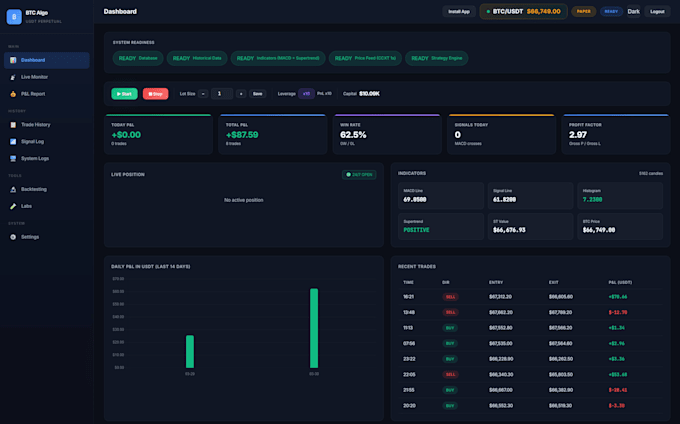
Task: Open the Live Monitor page
Action: [x=47, y=77]
